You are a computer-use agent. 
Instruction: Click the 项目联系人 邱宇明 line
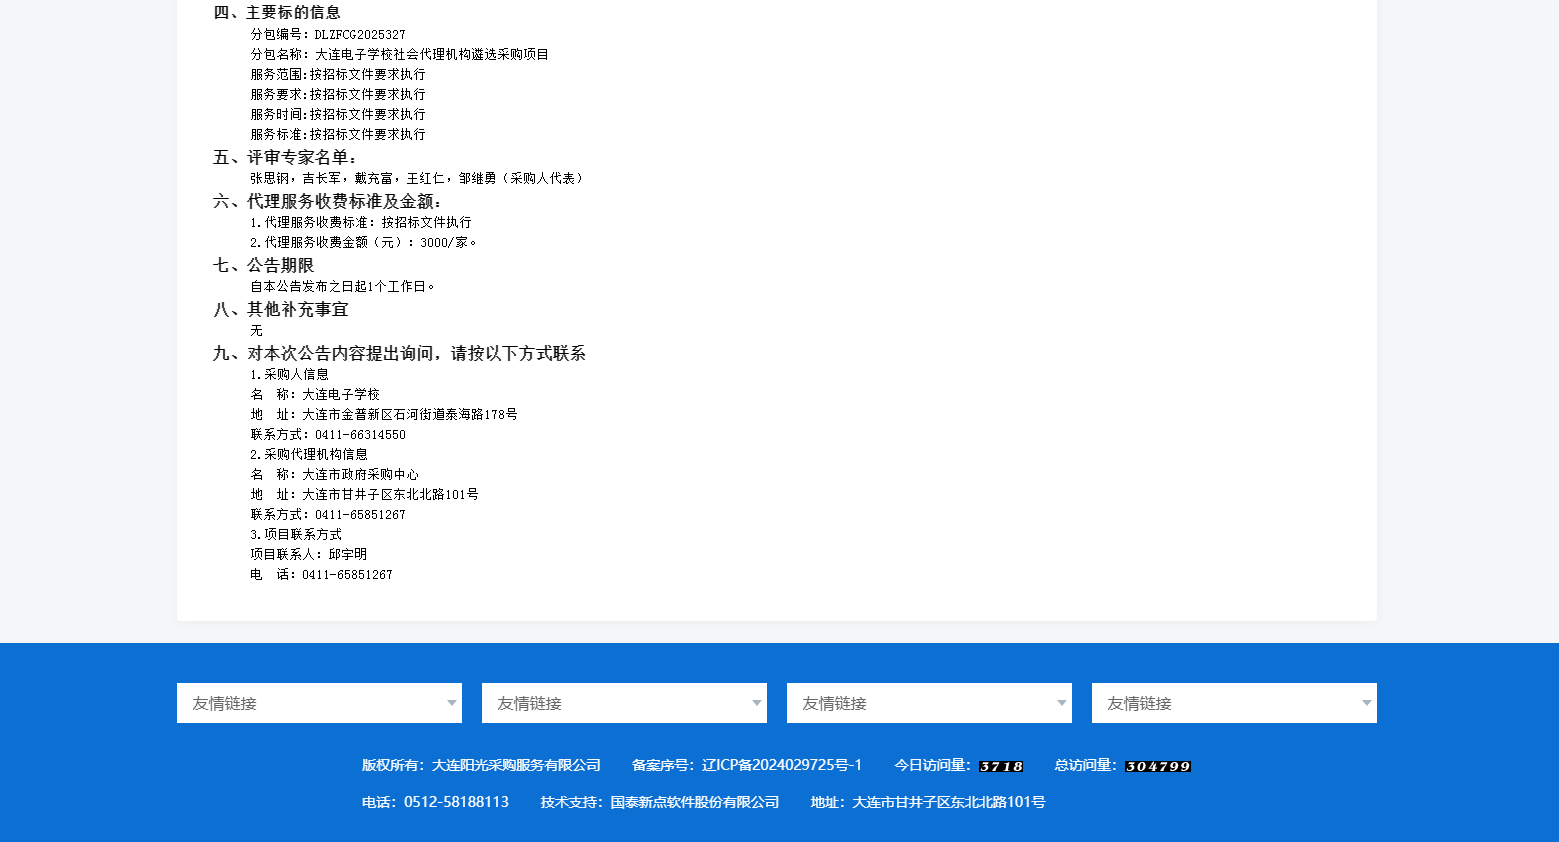click(308, 554)
